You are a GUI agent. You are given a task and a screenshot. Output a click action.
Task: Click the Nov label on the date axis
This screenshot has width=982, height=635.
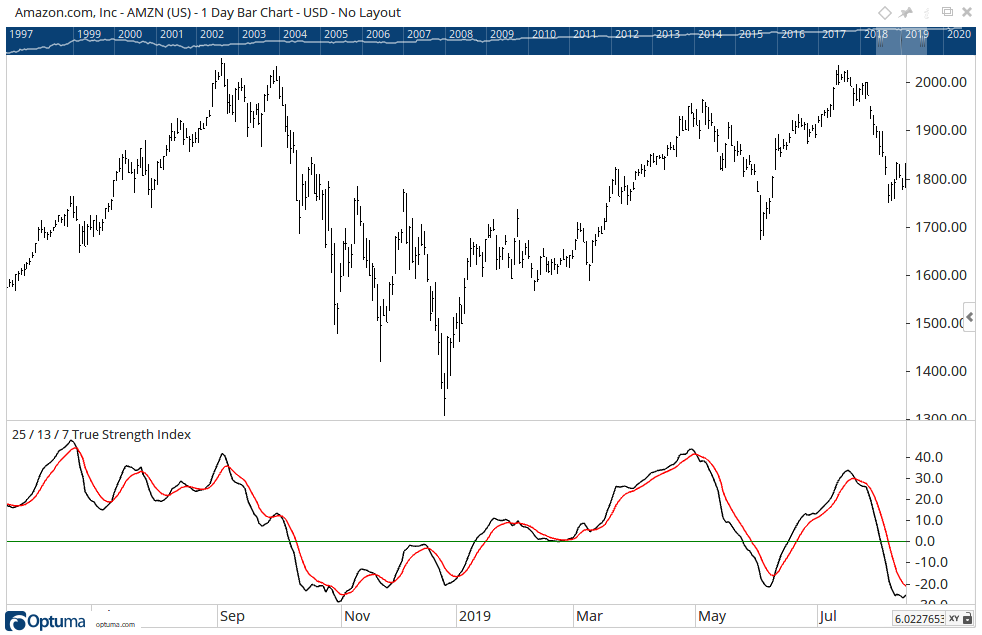point(357,616)
